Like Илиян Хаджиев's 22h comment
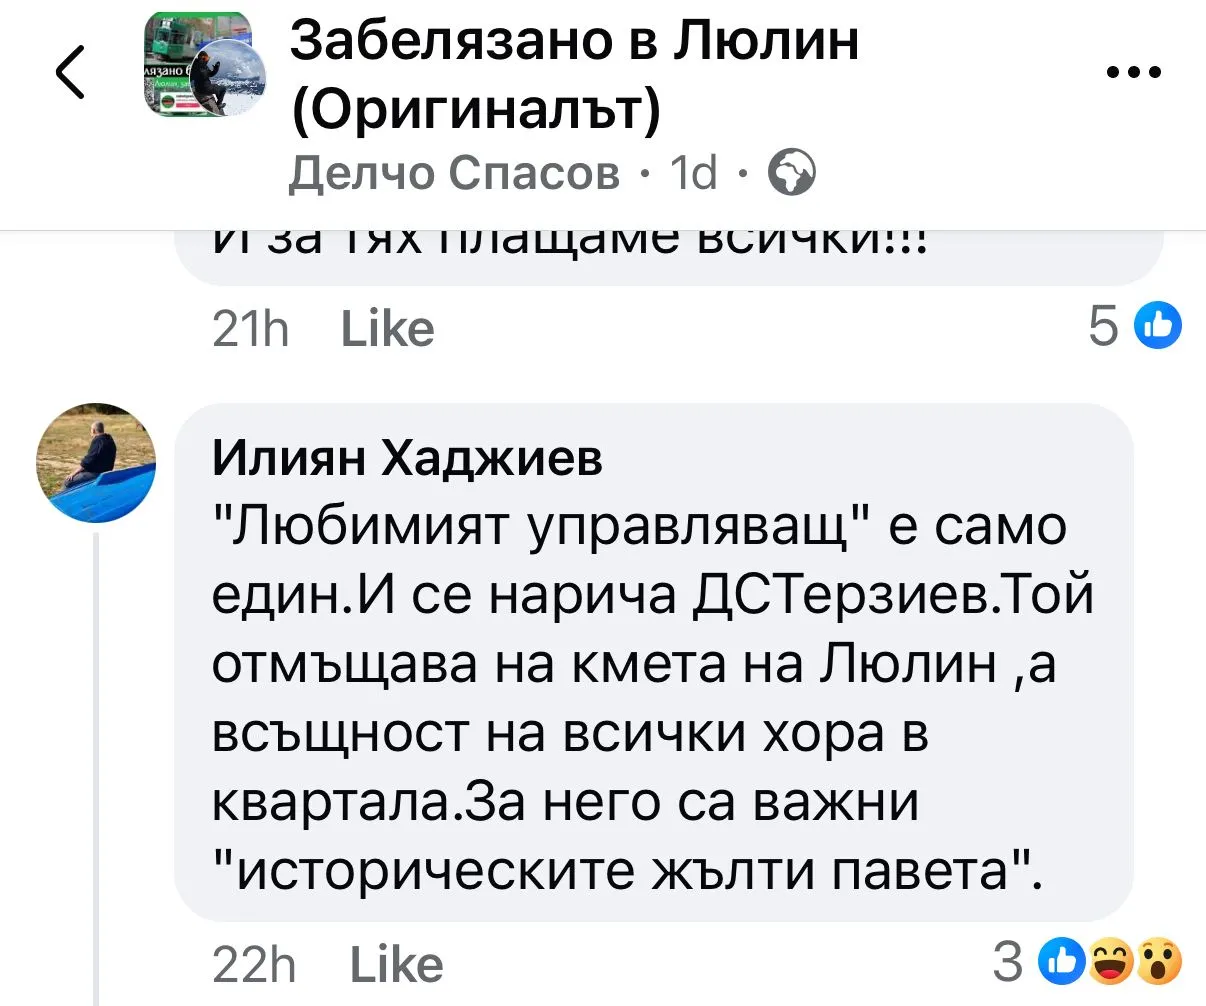This screenshot has width=1206, height=1006. 396,965
